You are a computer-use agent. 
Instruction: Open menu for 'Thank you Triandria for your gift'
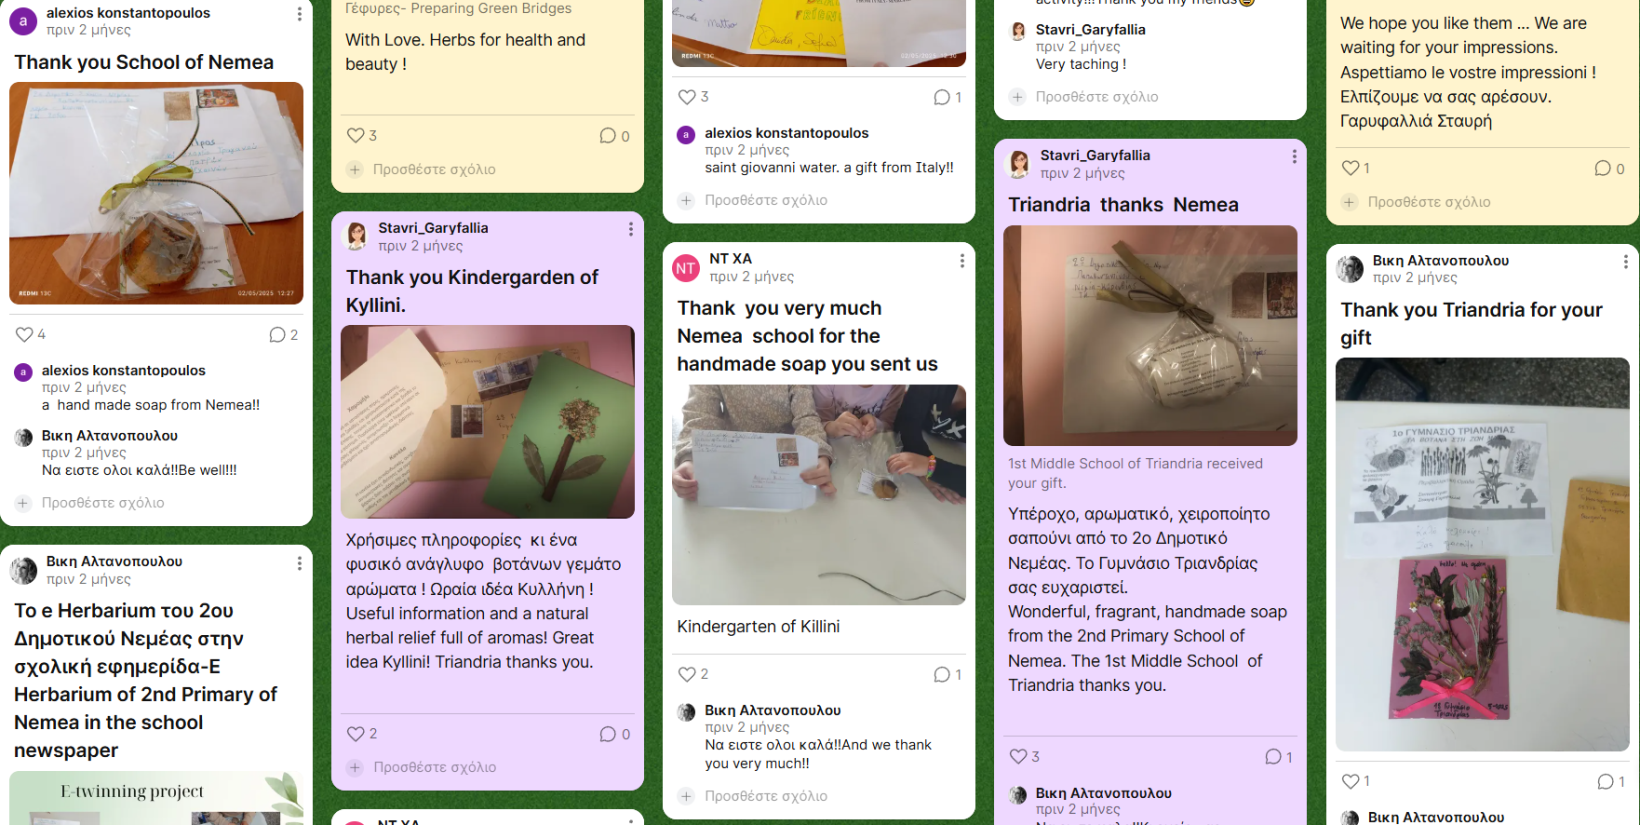point(1625,262)
